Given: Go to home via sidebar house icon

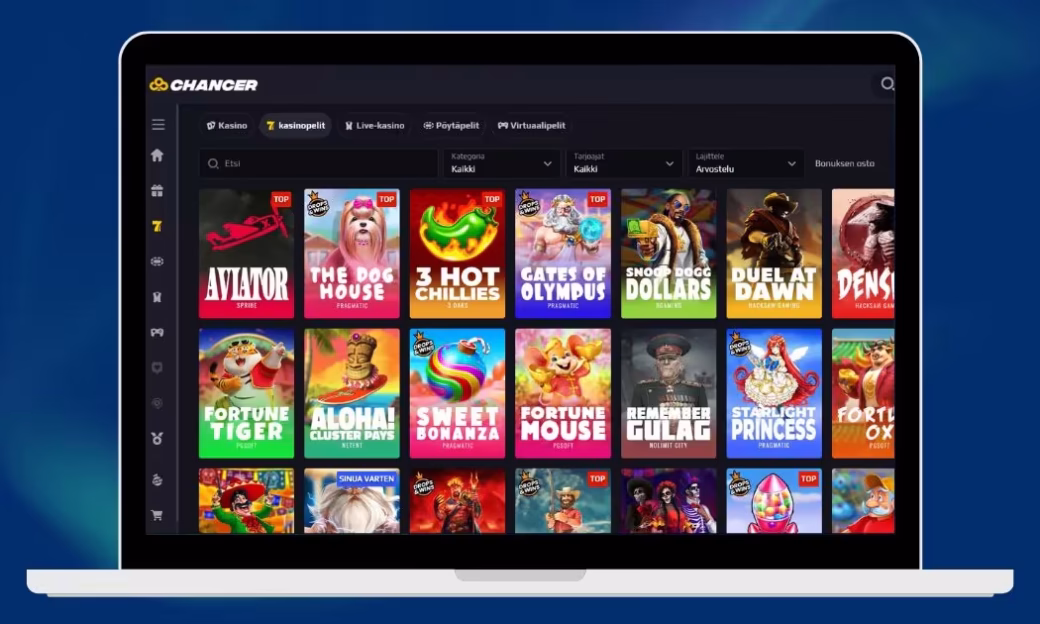Looking at the screenshot, I should (157, 155).
